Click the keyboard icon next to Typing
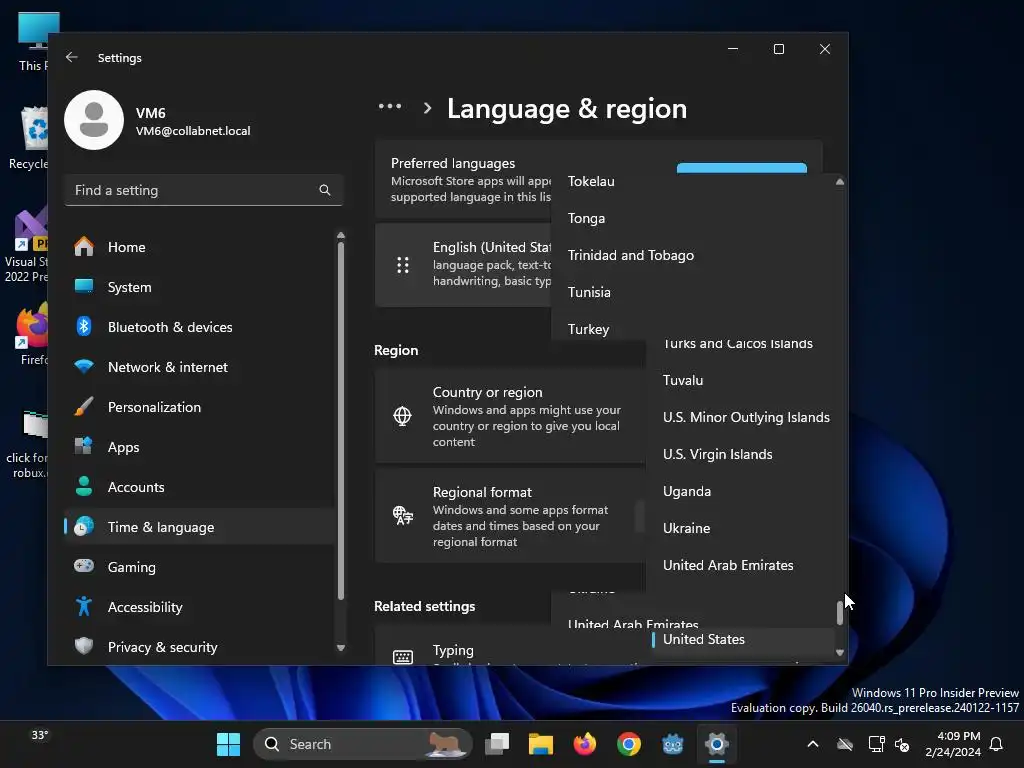1024x768 pixels. (403, 657)
